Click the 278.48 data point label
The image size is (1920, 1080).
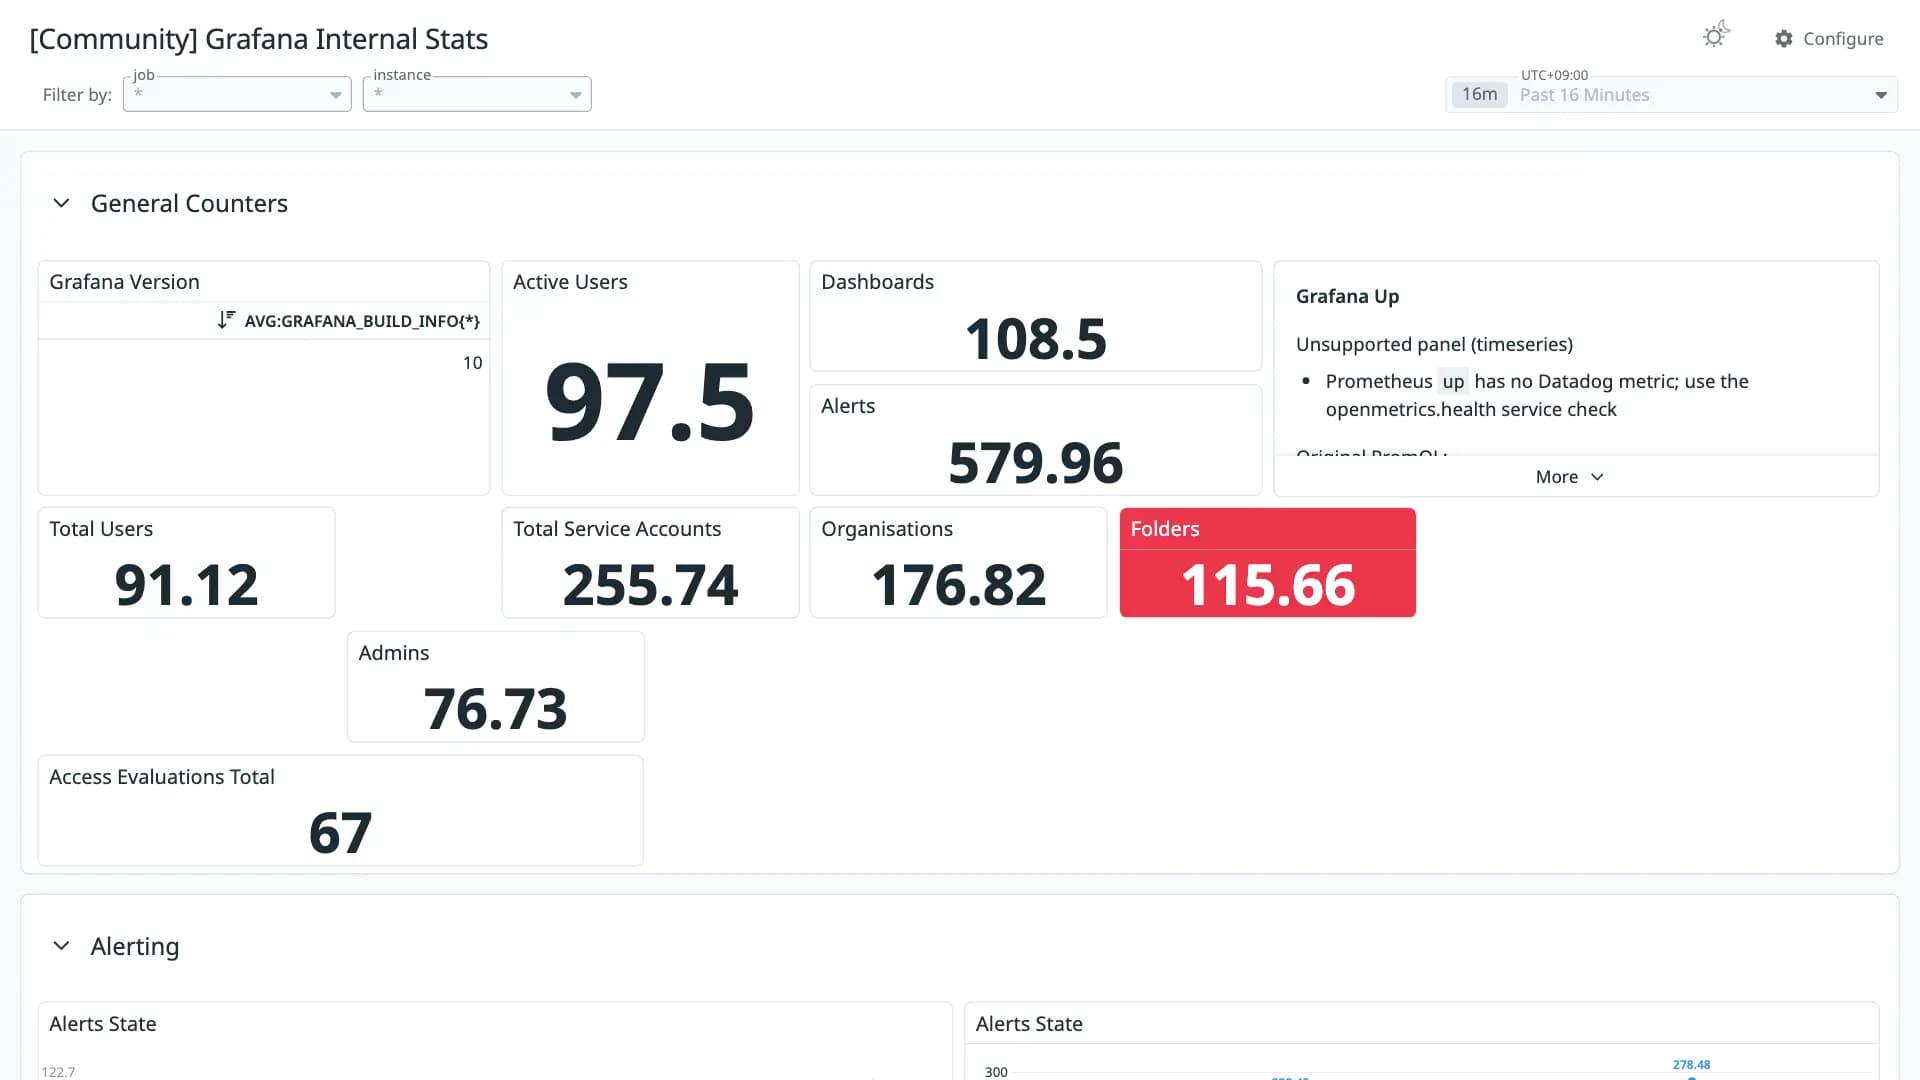point(1691,1065)
